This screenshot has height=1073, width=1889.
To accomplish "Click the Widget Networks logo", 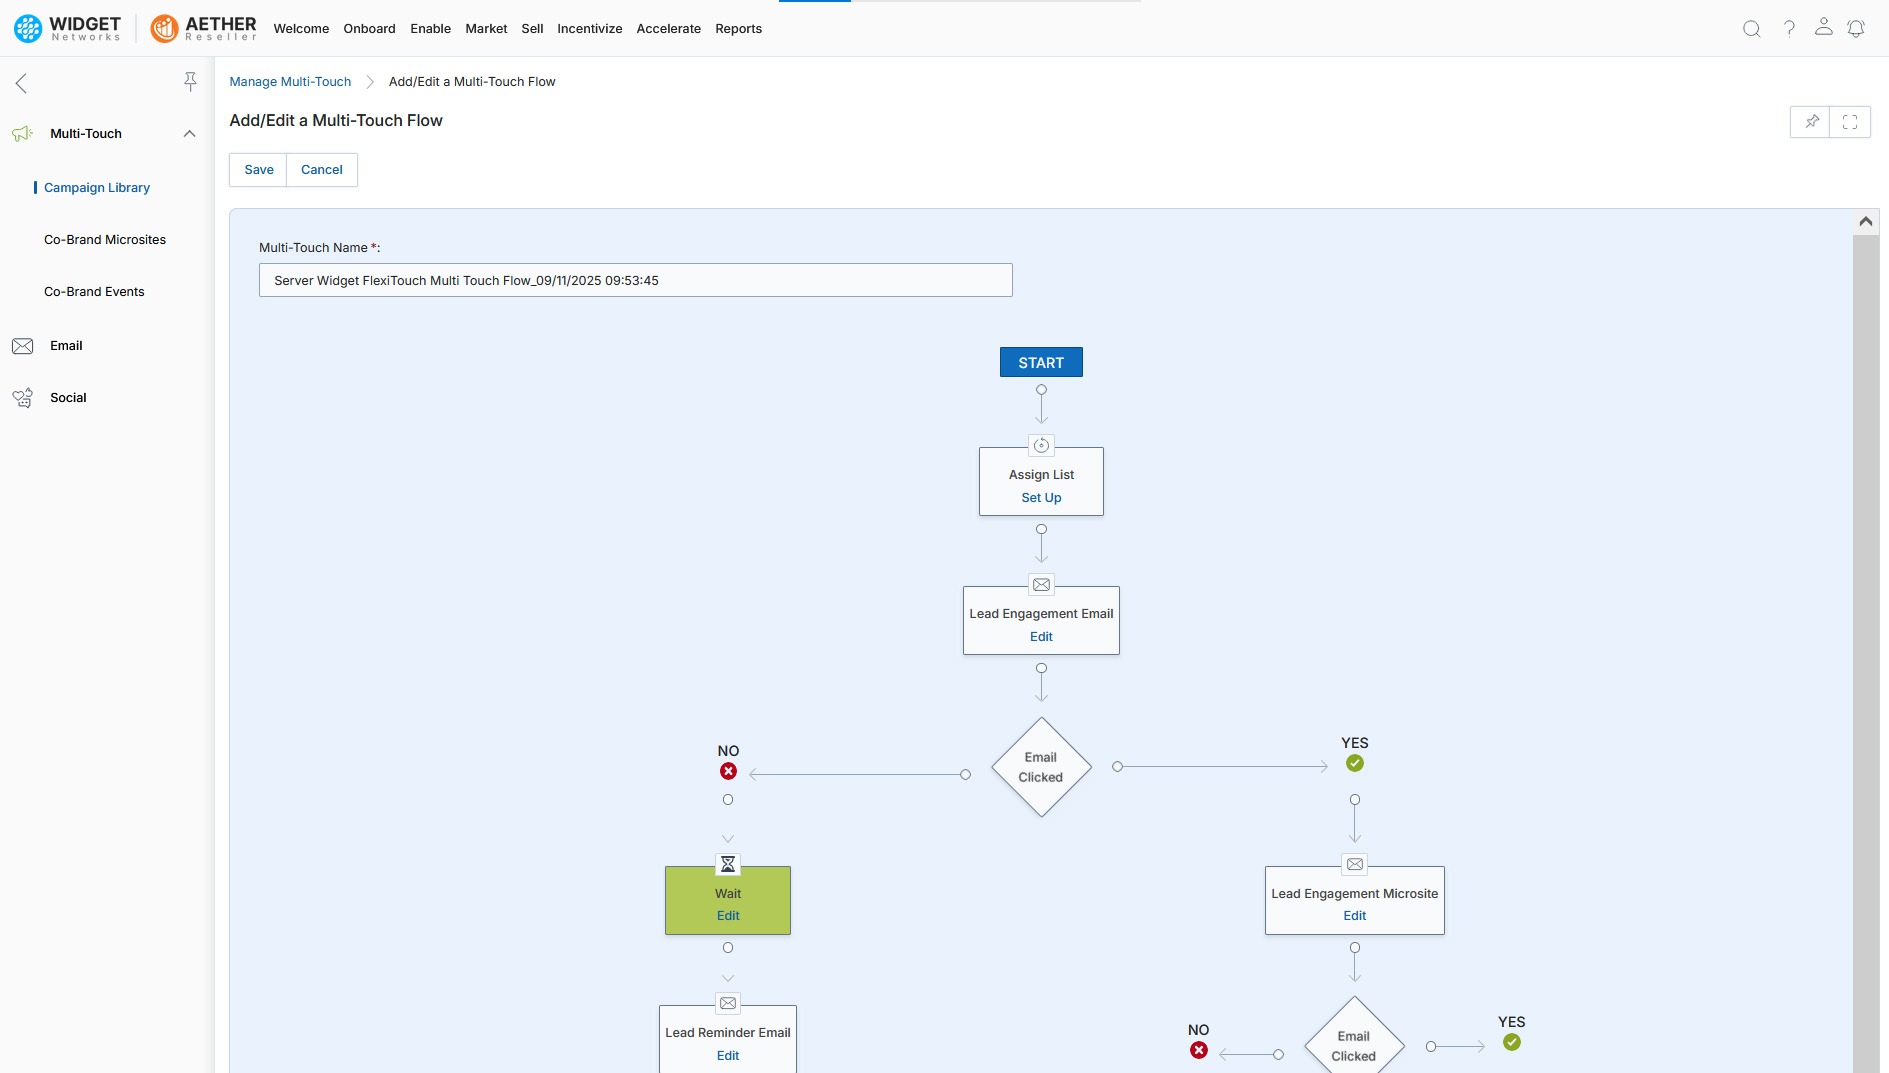I will [67, 28].
